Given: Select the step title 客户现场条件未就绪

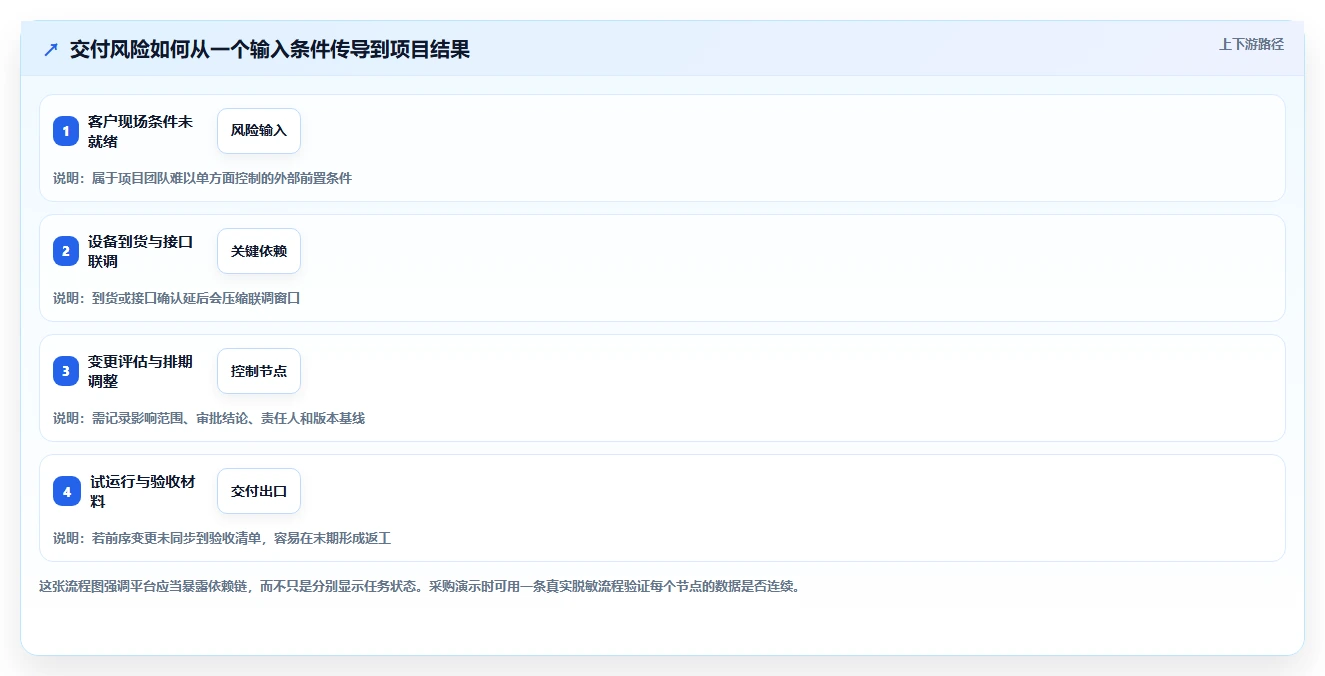Looking at the screenshot, I should 140,131.
